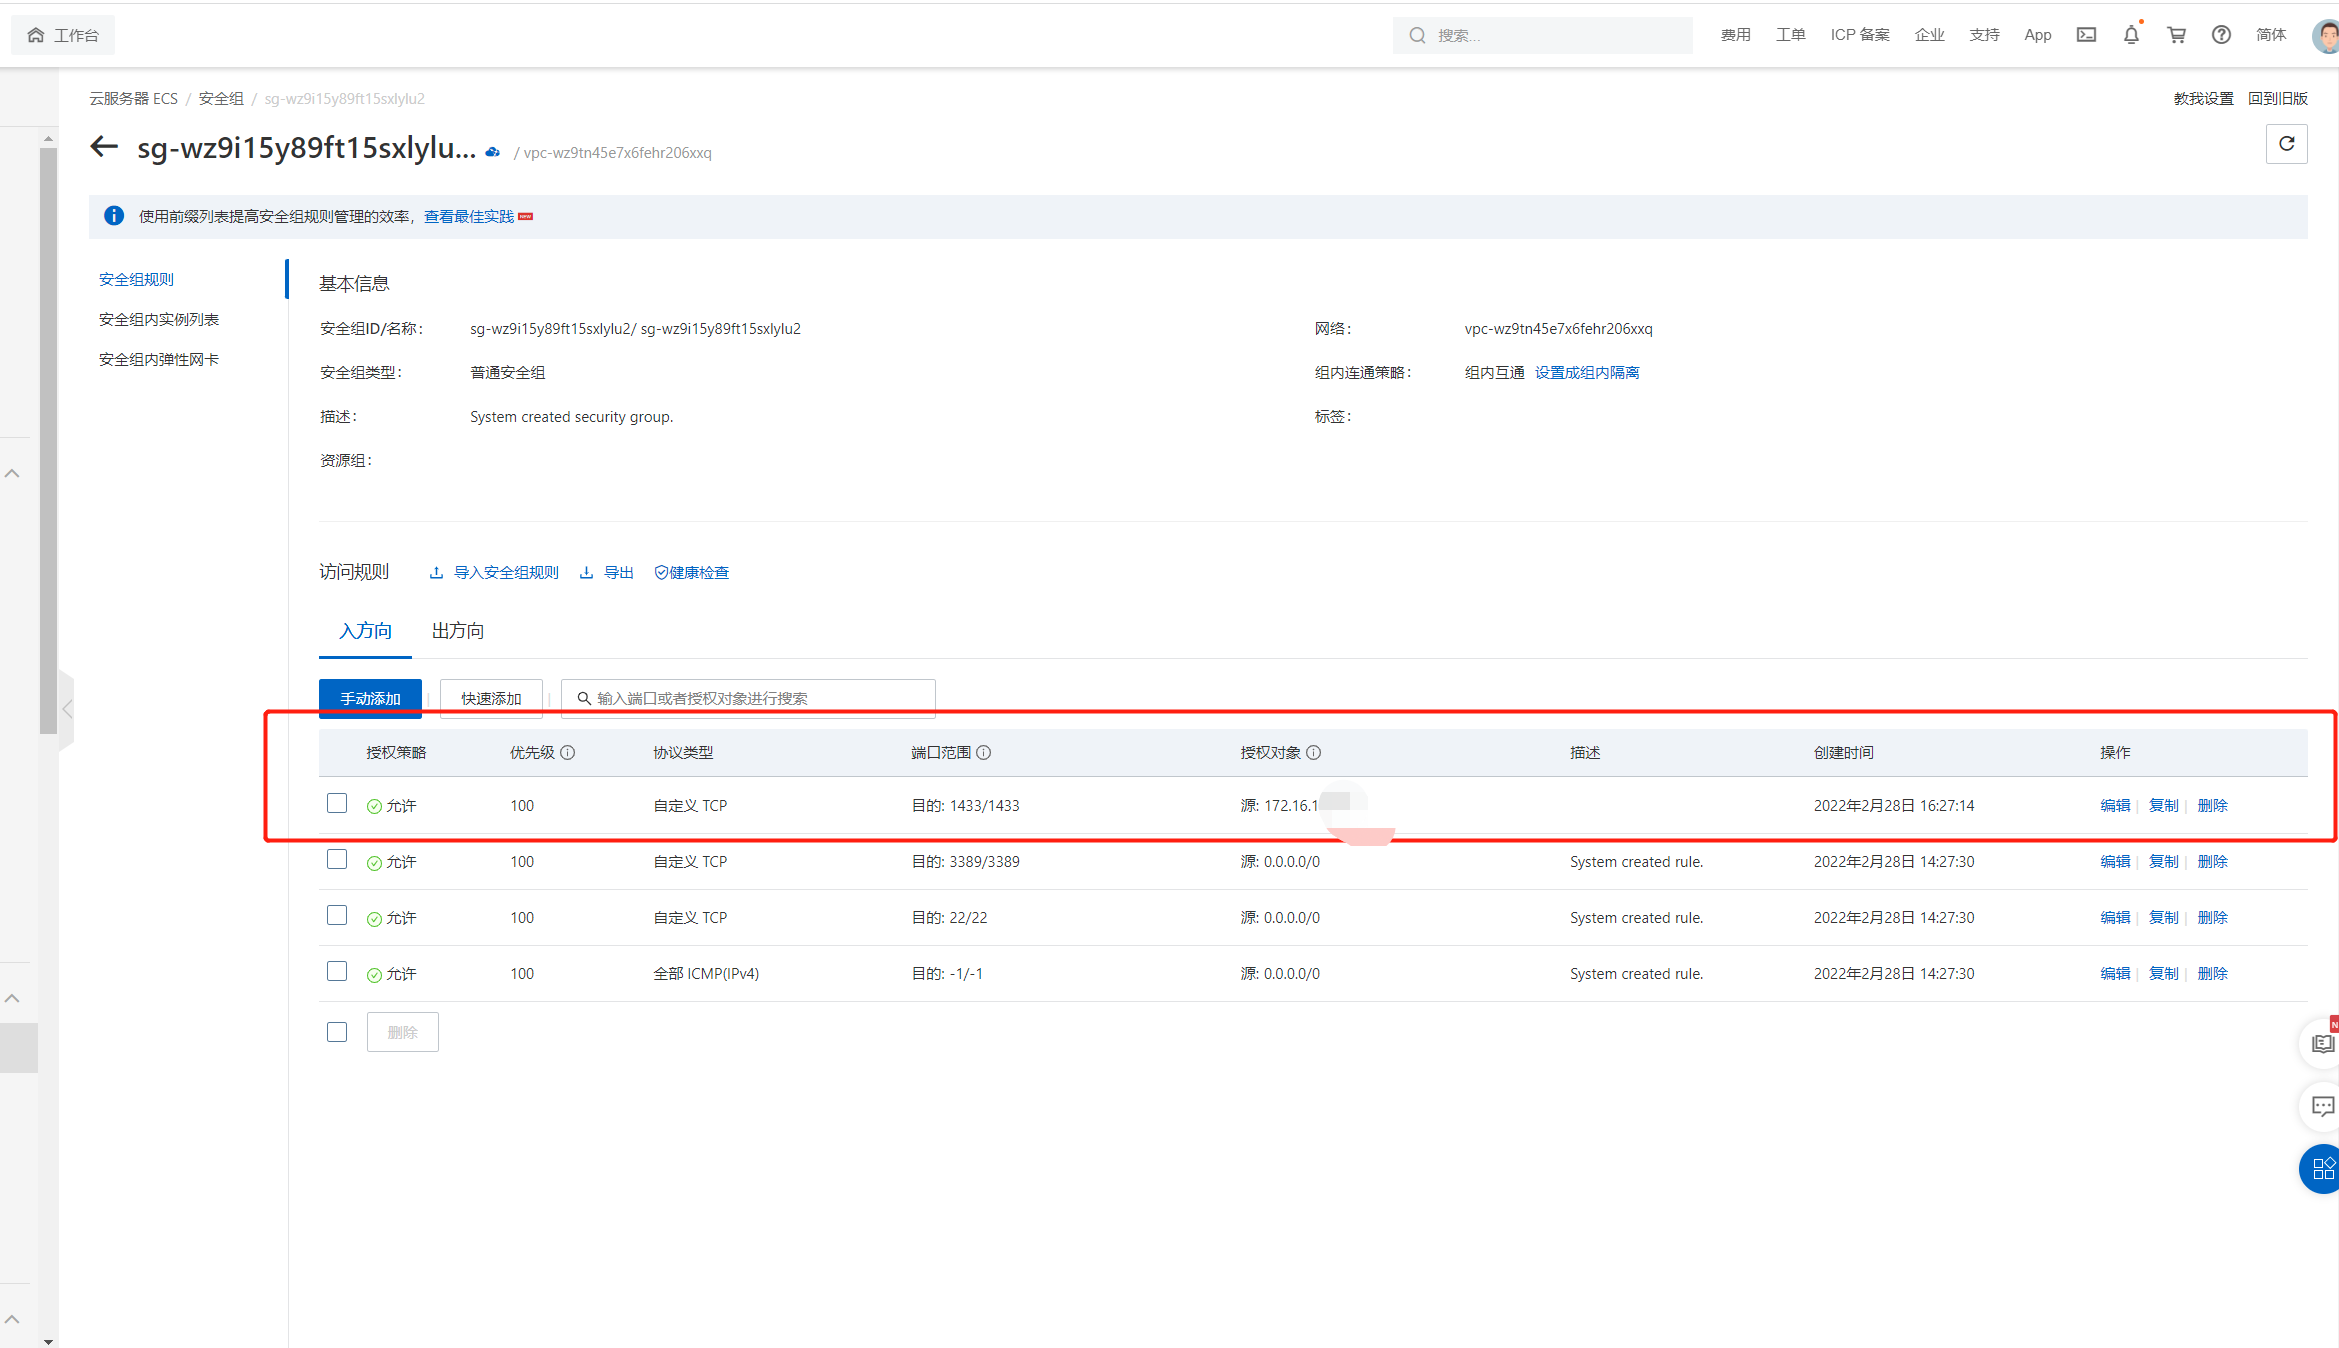Viewport: 2339px width, 1348px height.
Task: Click 复制 for the 3389/3389 rule
Action: pyautogui.click(x=2163, y=861)
